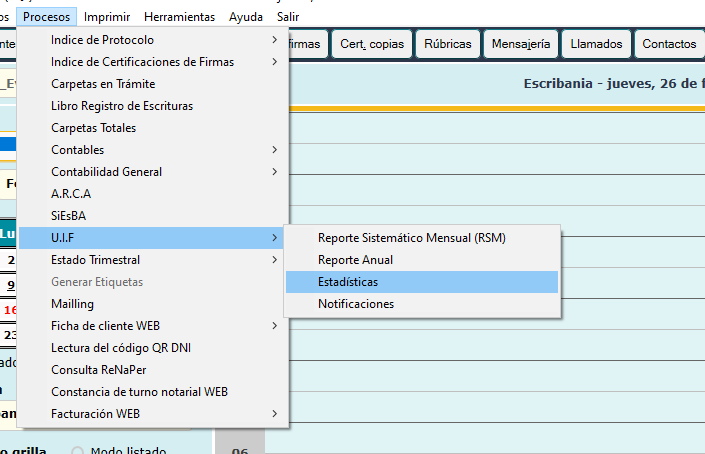The height and width of the screenshot is (454, 705).
Task: Open the Contactos toolbar button
Action: point(669,44)
